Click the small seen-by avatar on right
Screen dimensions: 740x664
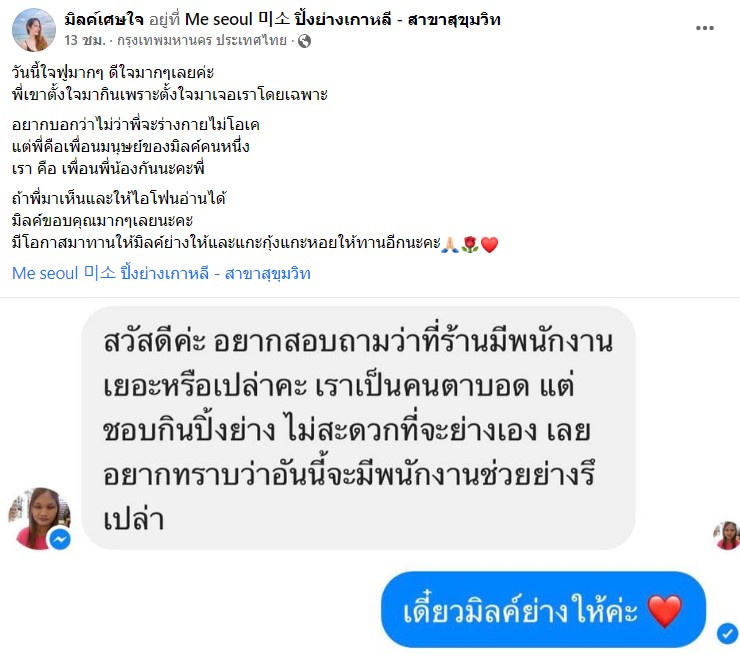point(727,535)
